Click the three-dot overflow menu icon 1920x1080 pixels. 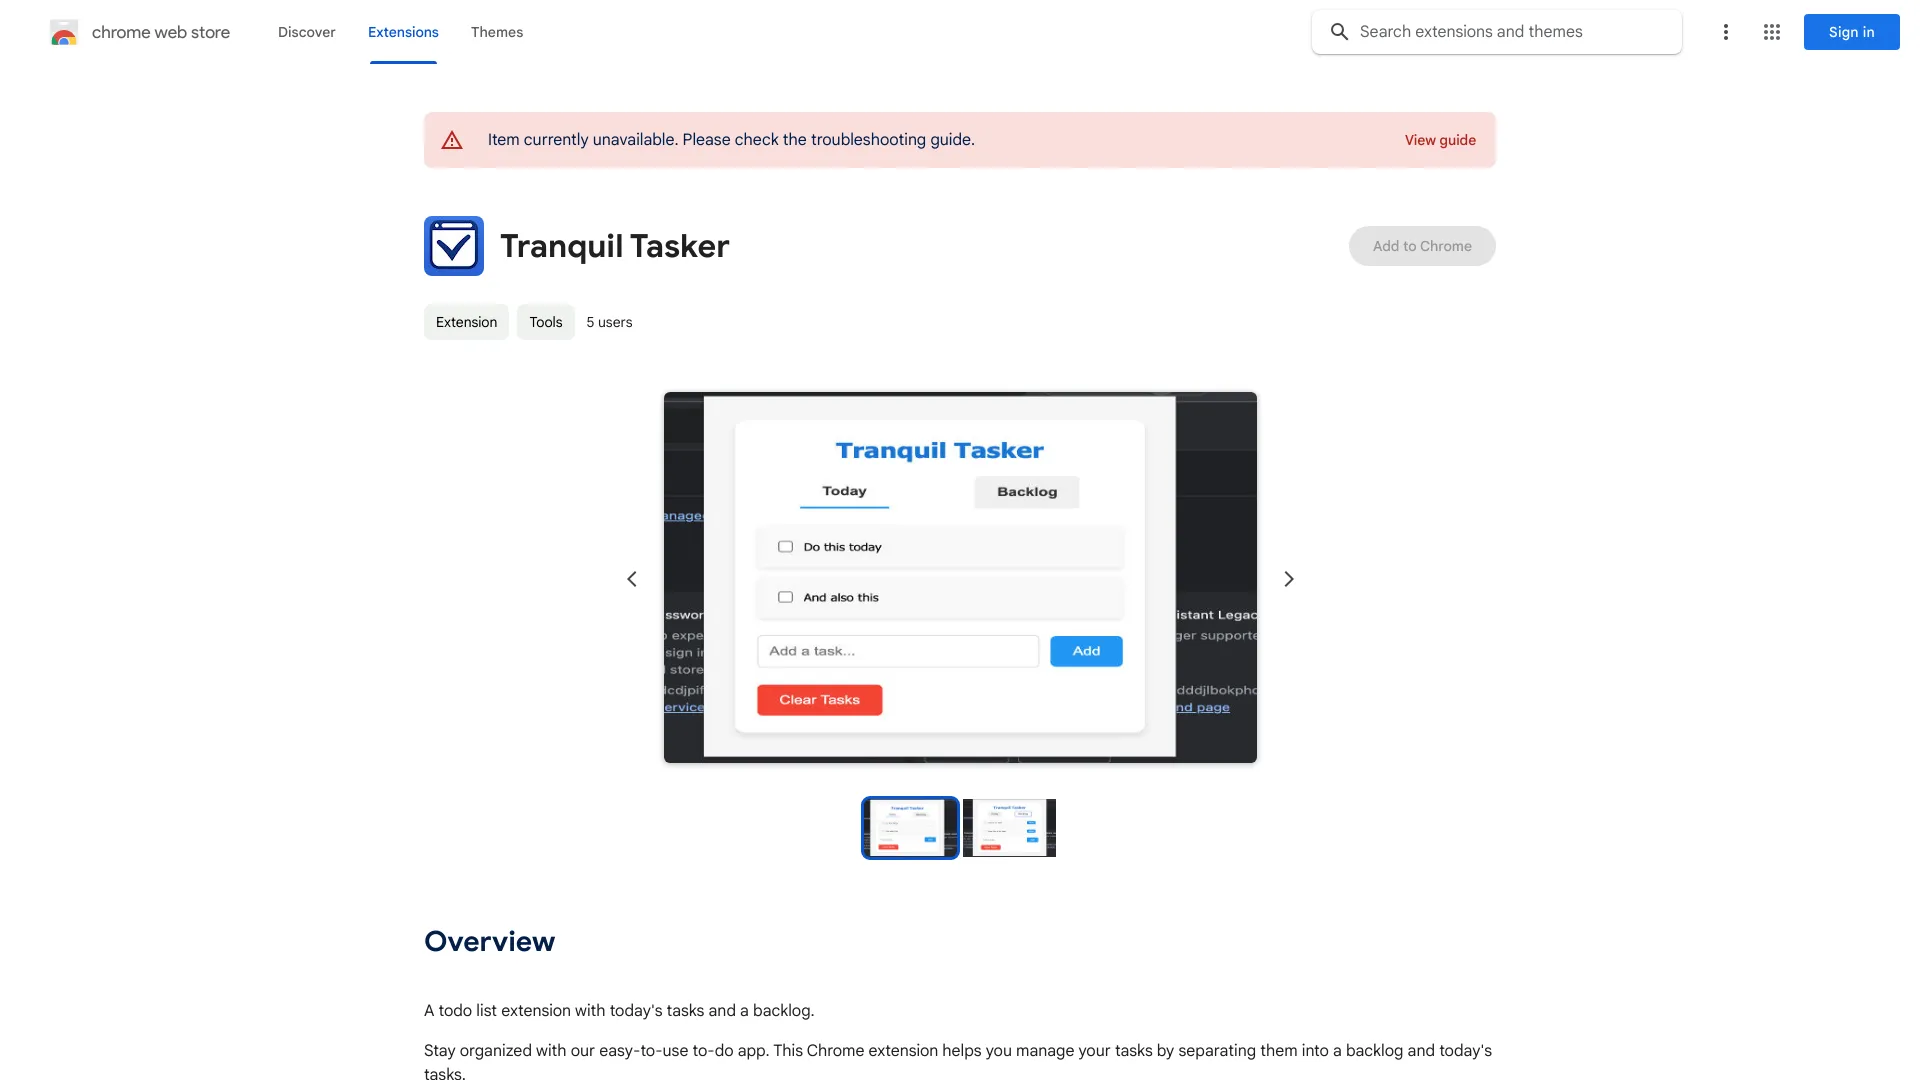coord(1725,32)
